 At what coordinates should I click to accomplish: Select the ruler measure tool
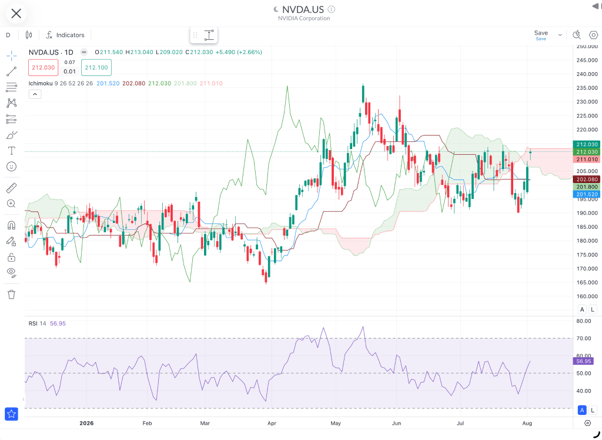point(12,188)
